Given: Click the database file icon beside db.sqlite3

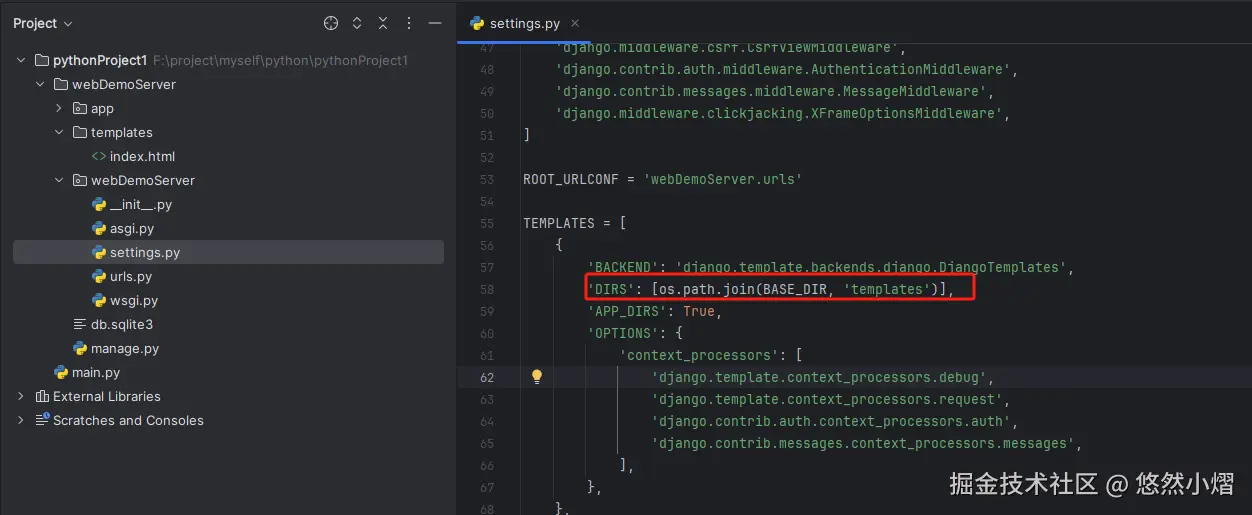Looking at the screenshot, I should click(x=80, y=324).
